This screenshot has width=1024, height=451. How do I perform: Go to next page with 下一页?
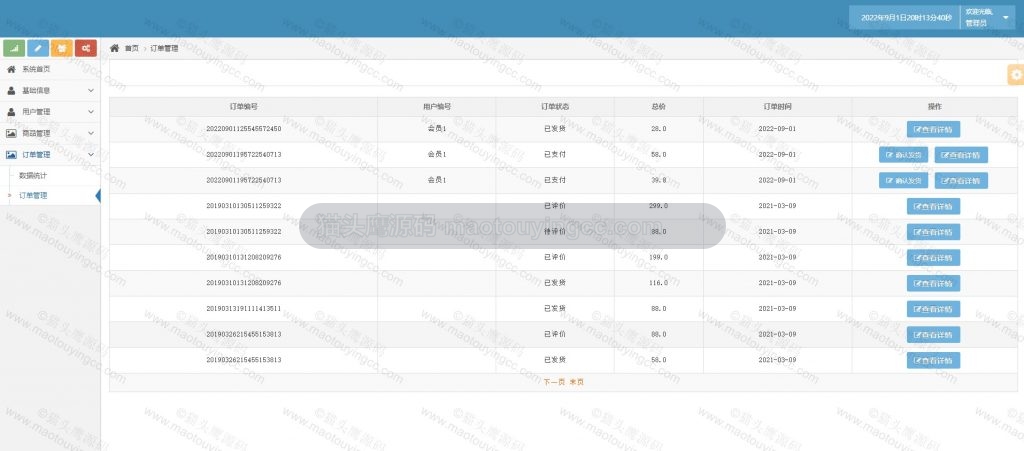coord(554,382)
